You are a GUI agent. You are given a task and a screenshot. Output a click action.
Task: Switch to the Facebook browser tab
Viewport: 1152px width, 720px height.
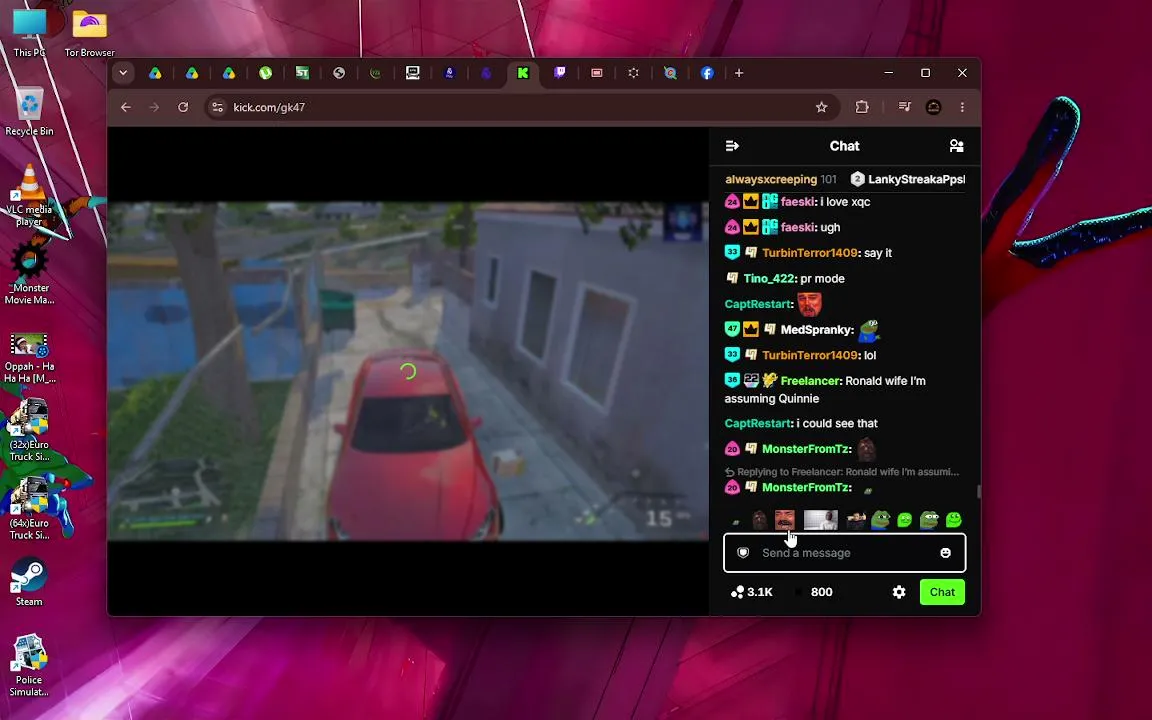pyautogui.click(x=707, y=73)
